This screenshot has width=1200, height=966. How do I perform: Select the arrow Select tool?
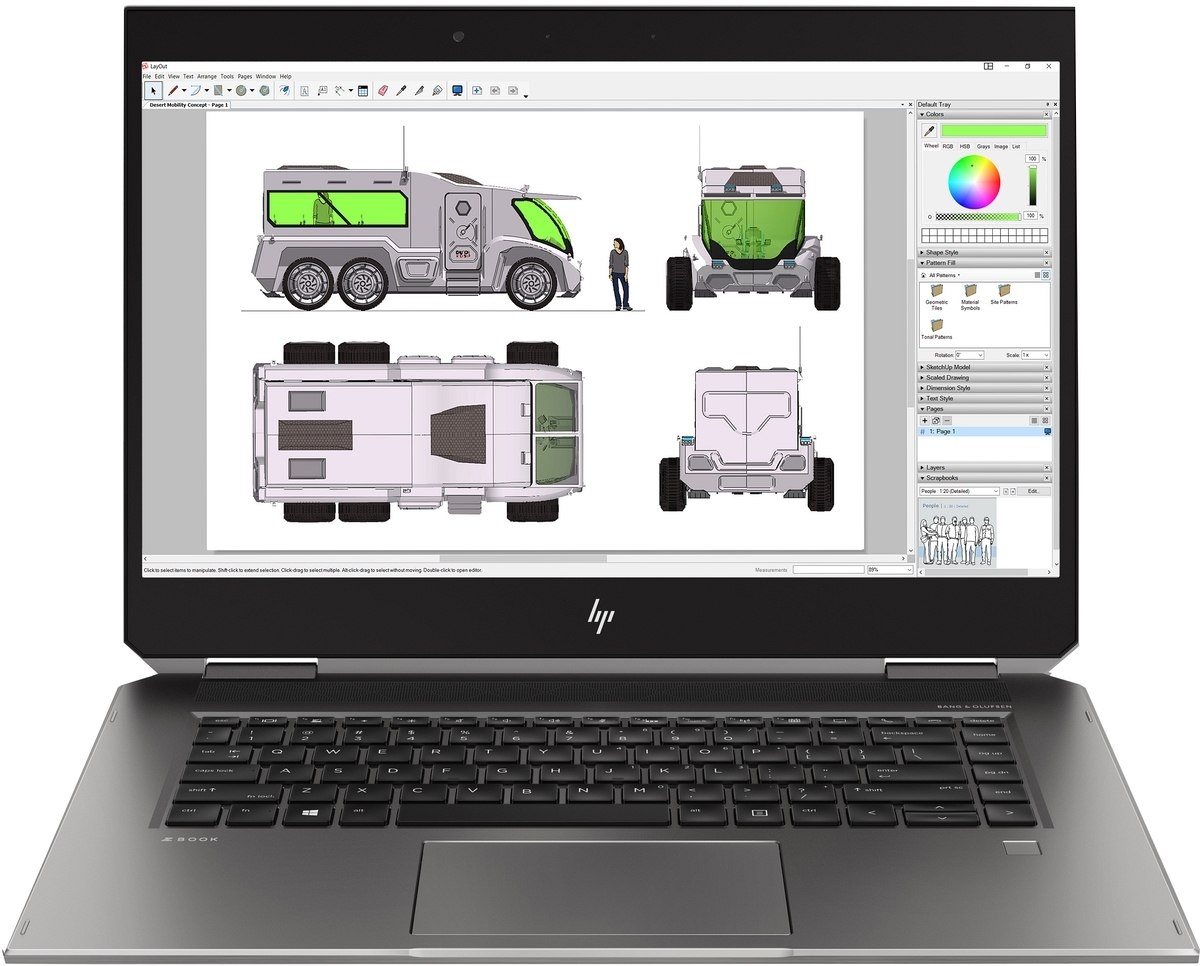pos(153,90)
